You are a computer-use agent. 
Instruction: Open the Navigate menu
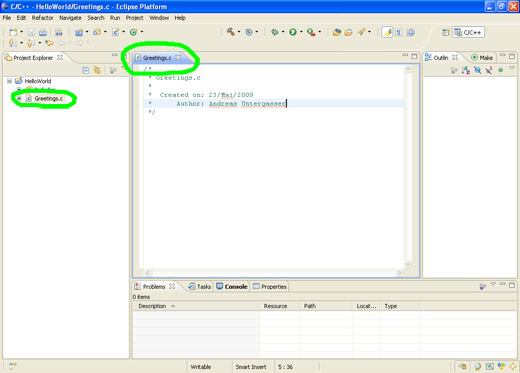tap(70, 18)
